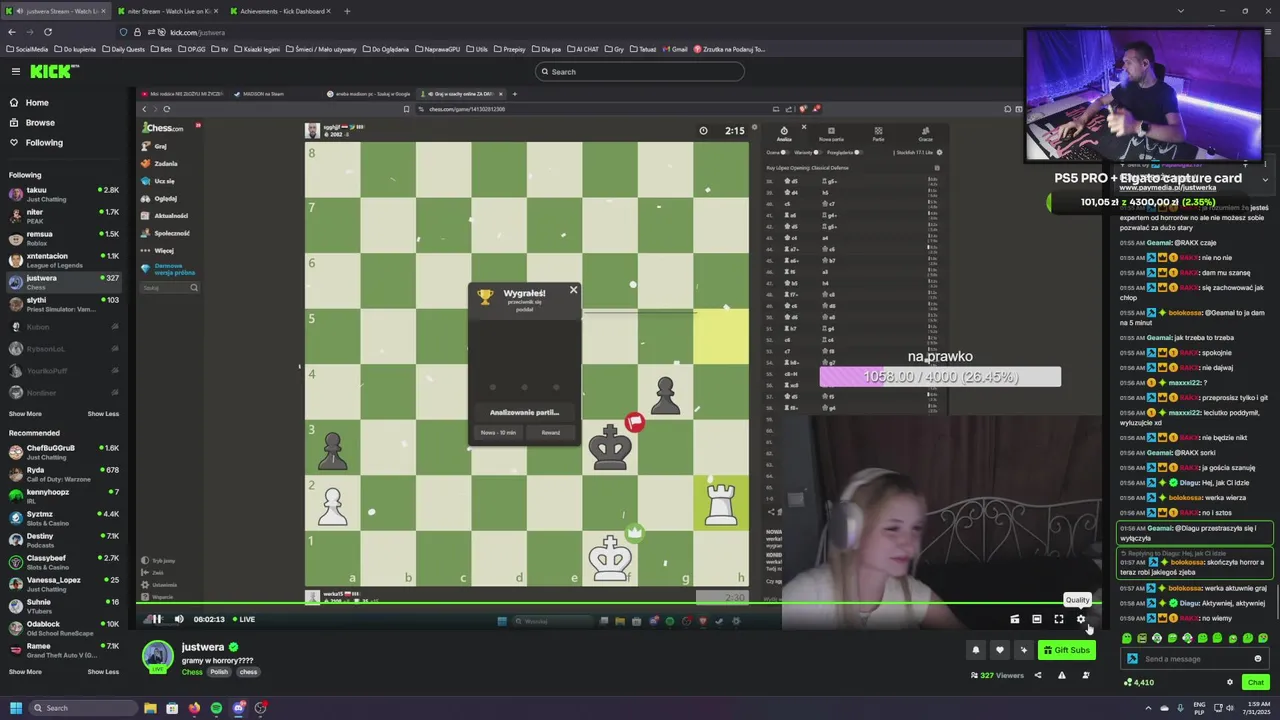
Task: Pause the live stream playback
Action: 156,619
